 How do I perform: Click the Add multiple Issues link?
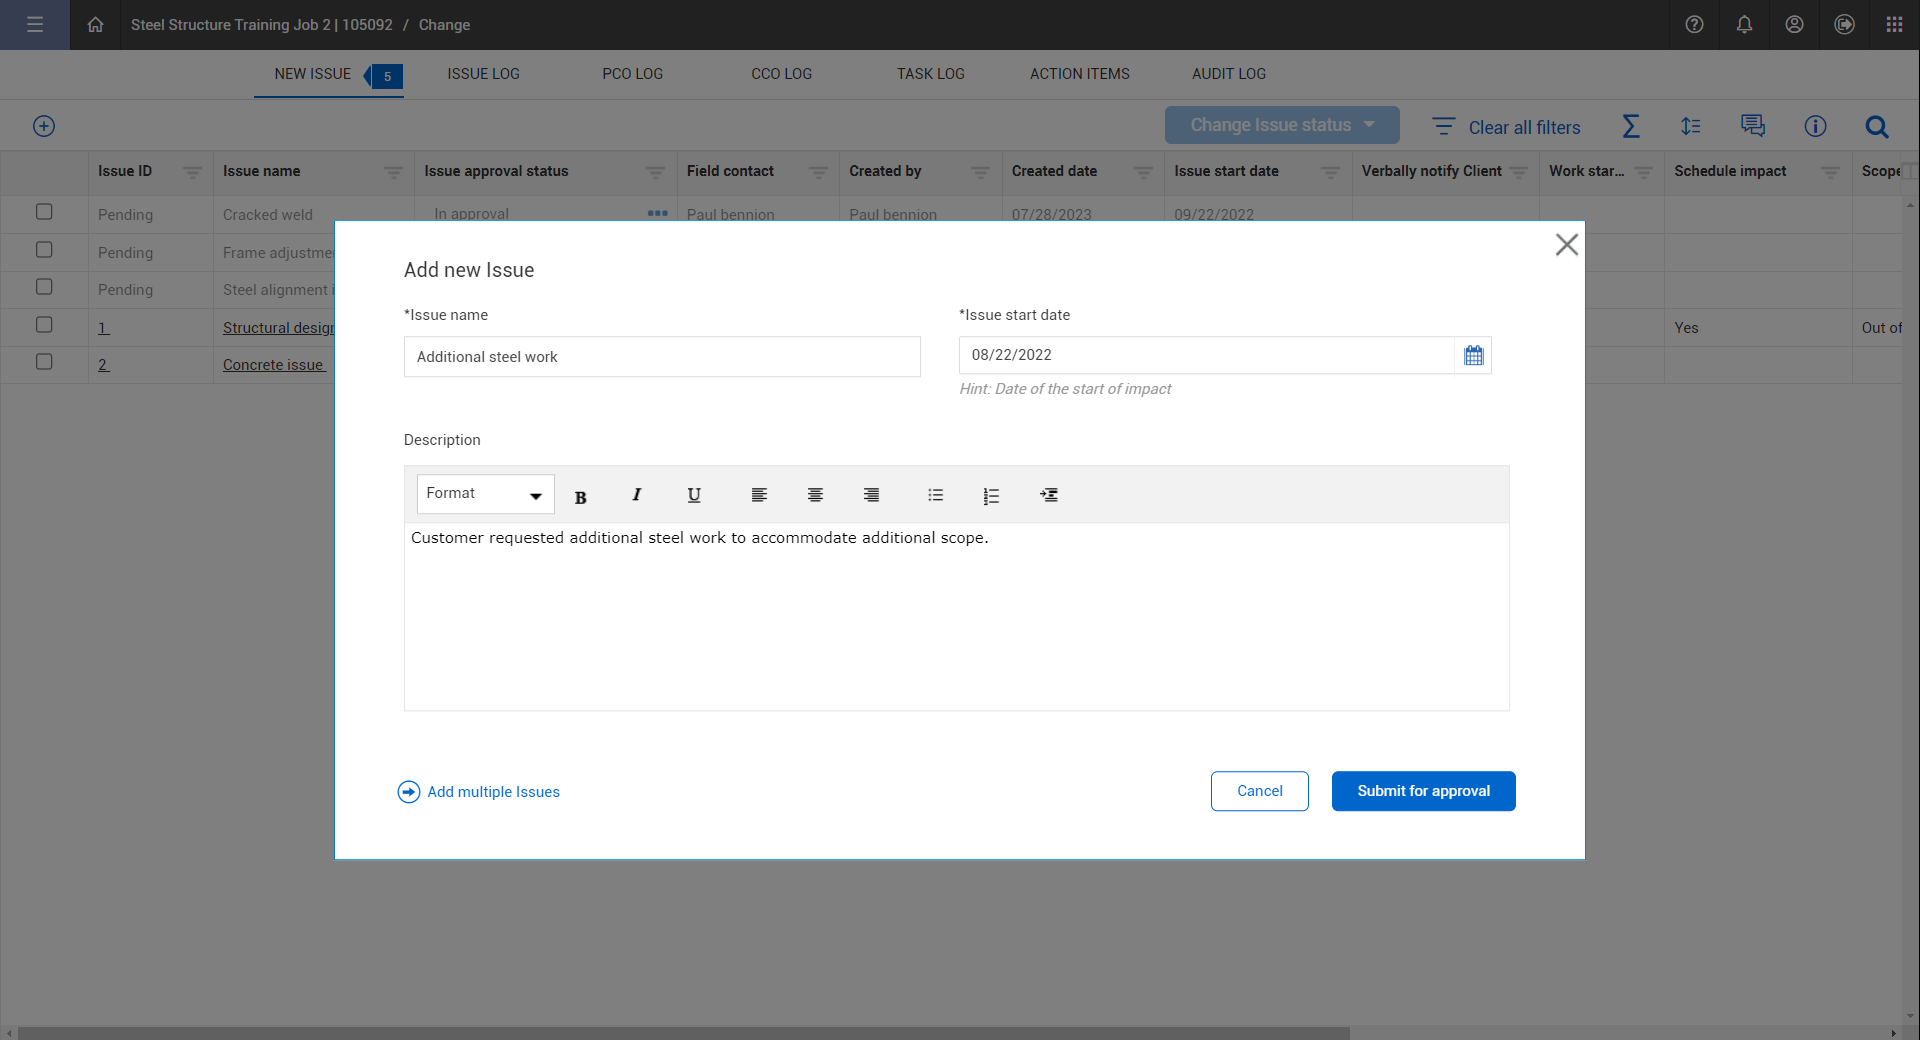[x=493, y=792]
